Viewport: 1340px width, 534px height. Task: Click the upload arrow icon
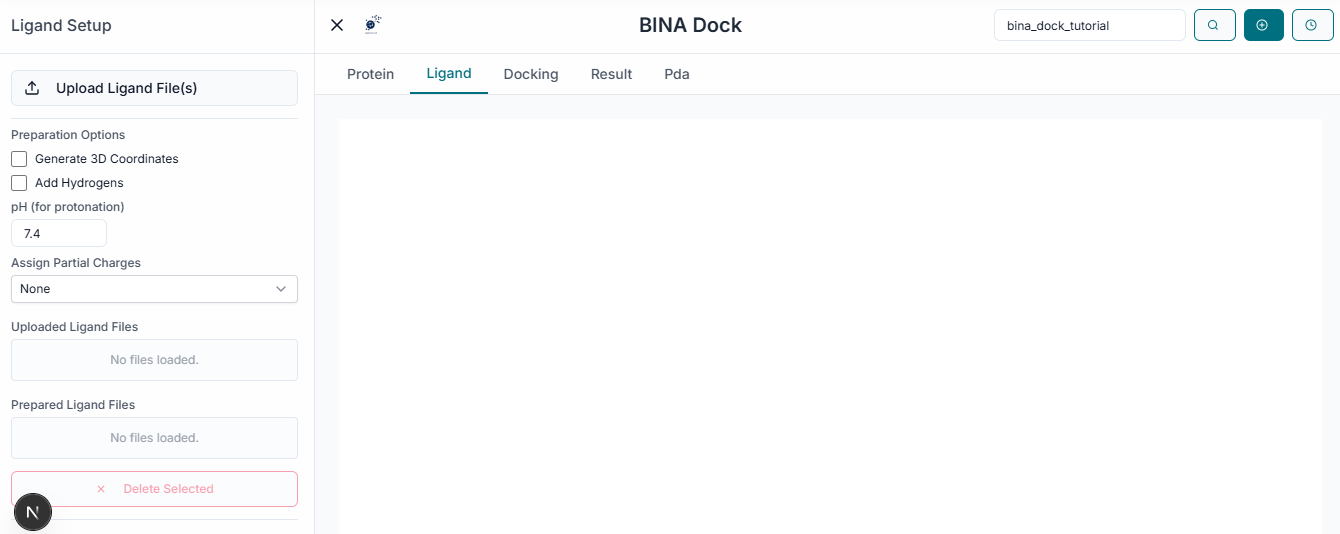[x=32, y=88]
